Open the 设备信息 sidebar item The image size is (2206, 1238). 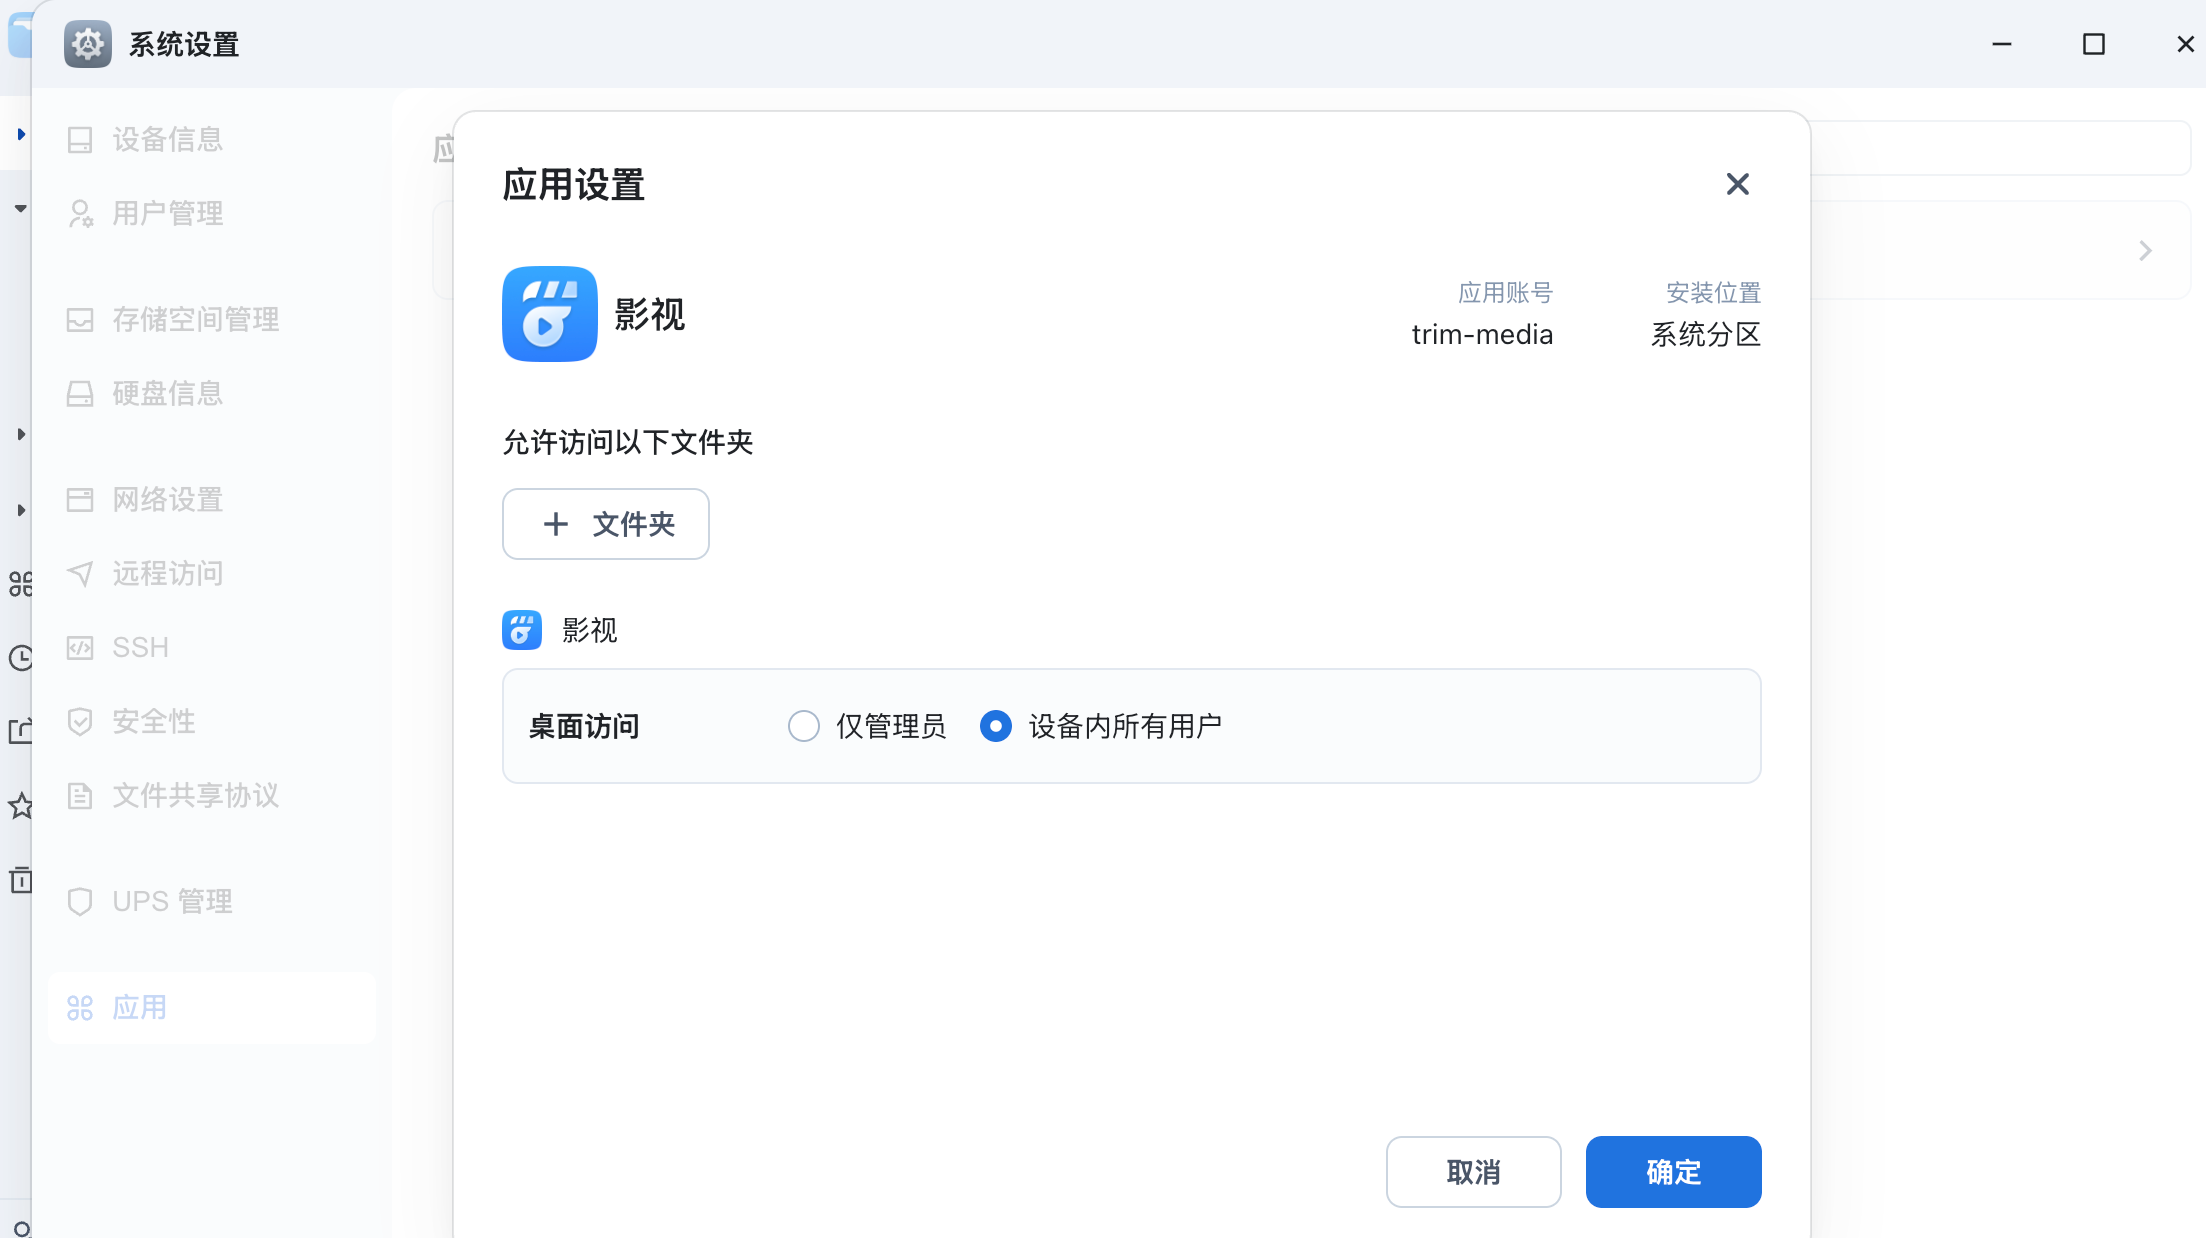(167, 140)
